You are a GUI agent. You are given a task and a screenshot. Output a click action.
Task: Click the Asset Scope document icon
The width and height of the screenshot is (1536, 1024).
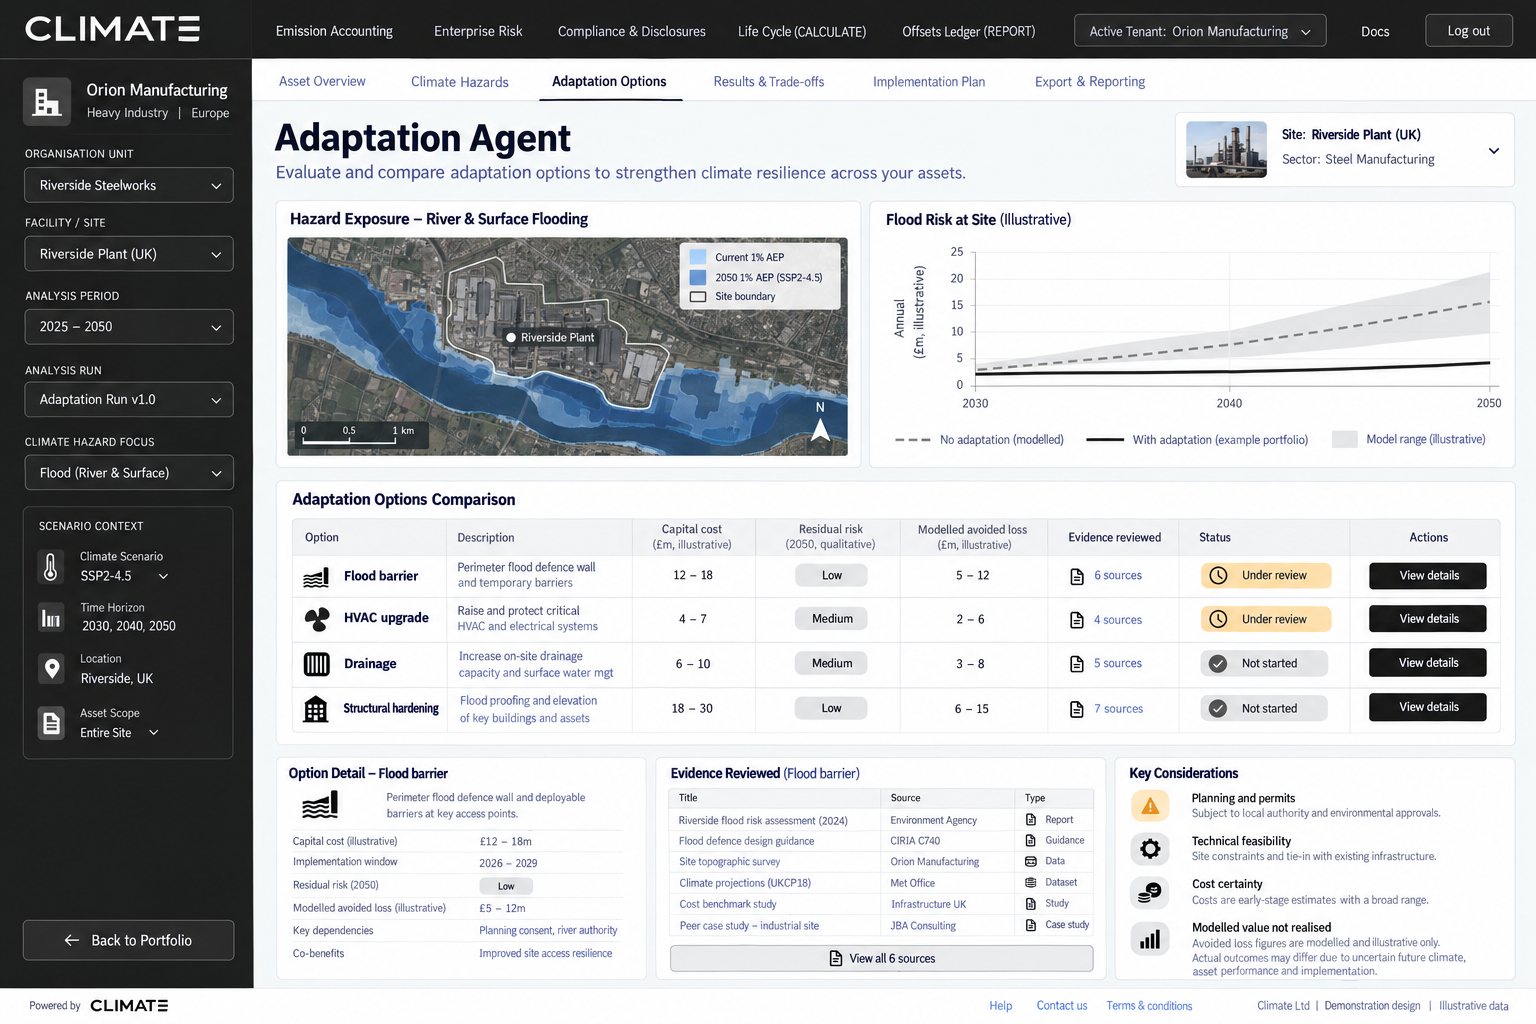click(51, 722)
